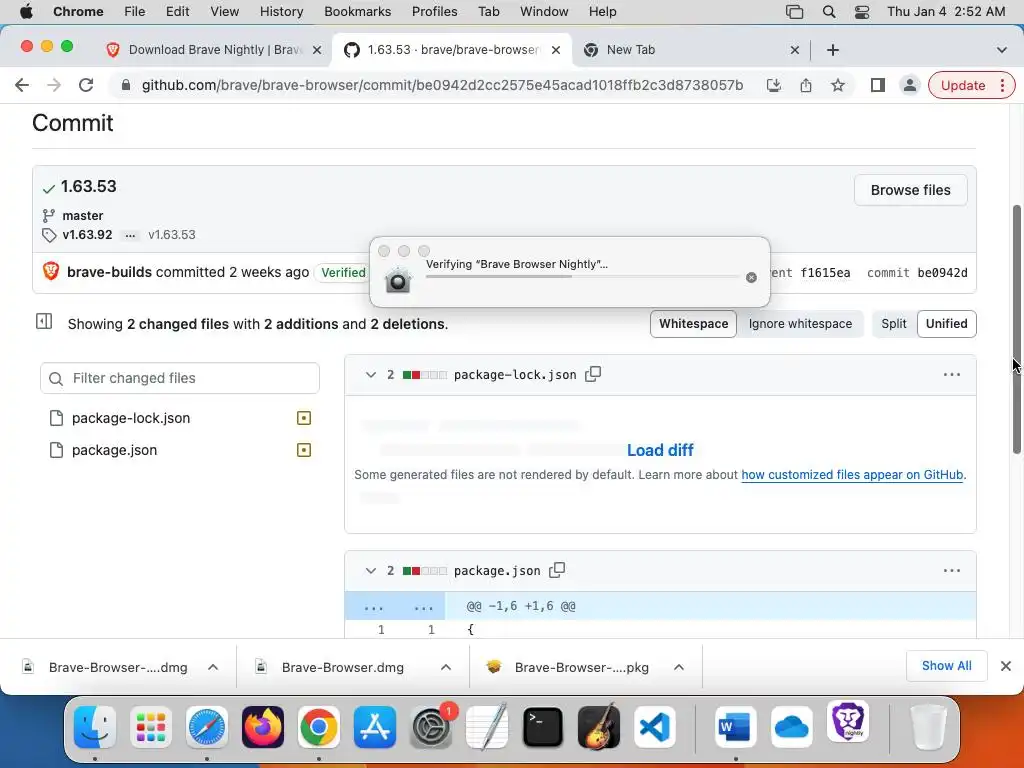Viewport: 1024px width, 768px height.
Task: Open OneDrive from the dock
Action: pyautogui.click(x=792, y=727)
